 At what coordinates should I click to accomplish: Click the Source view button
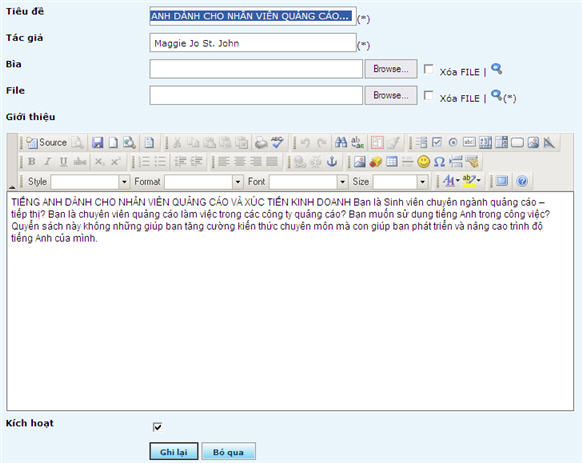pyautogui.click(x=46, y=143)
